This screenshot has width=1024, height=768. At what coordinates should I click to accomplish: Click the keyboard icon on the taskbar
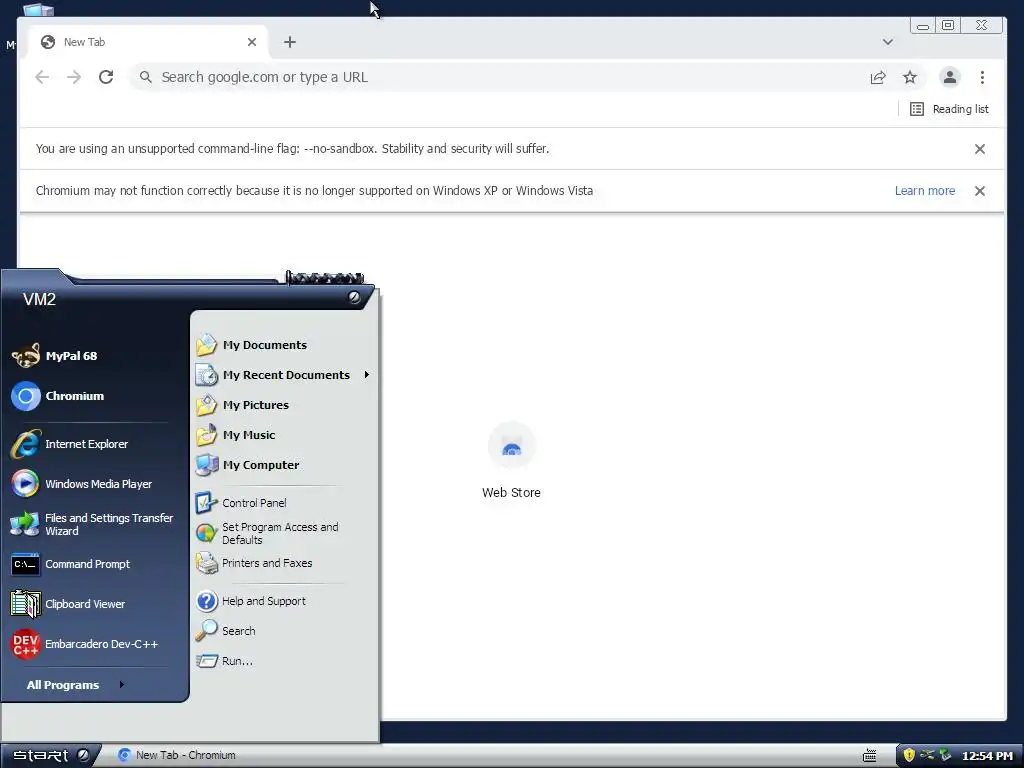point(869,756)
